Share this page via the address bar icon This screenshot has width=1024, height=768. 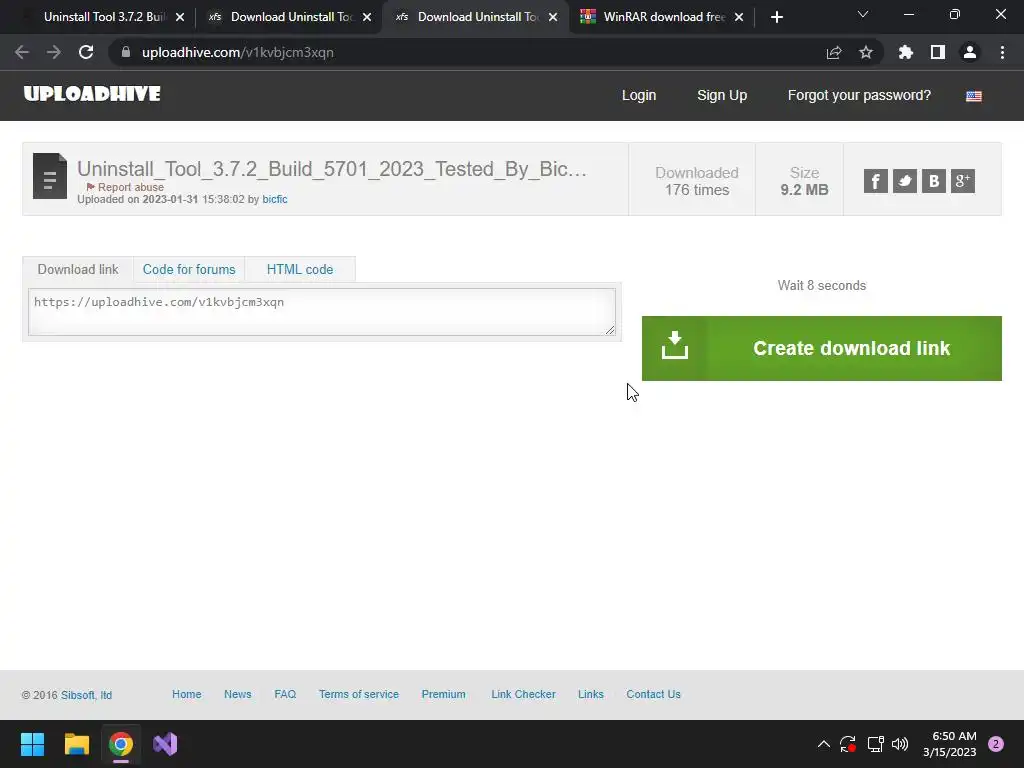click(834, 52)
